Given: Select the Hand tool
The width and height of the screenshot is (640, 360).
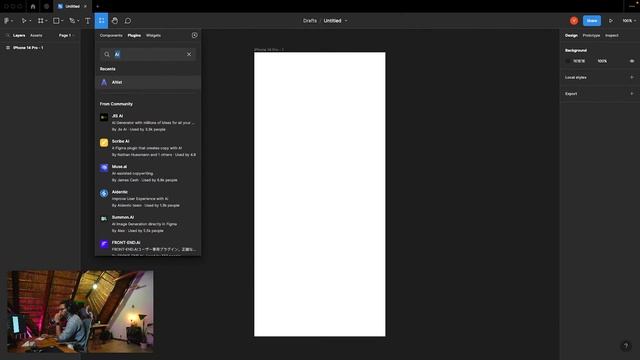Looking at the screenshot, I should [x=115, y=20].
